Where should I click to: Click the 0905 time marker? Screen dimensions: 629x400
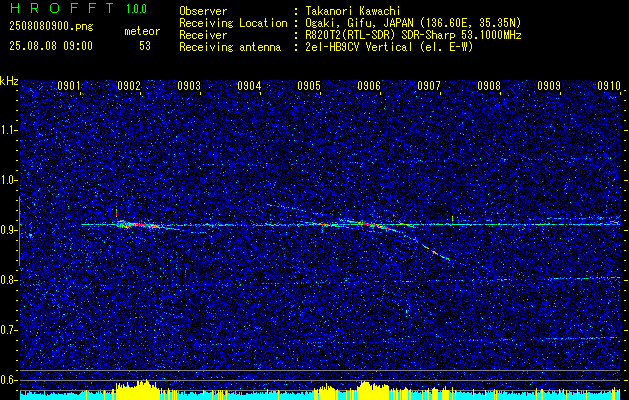[309, 86]
